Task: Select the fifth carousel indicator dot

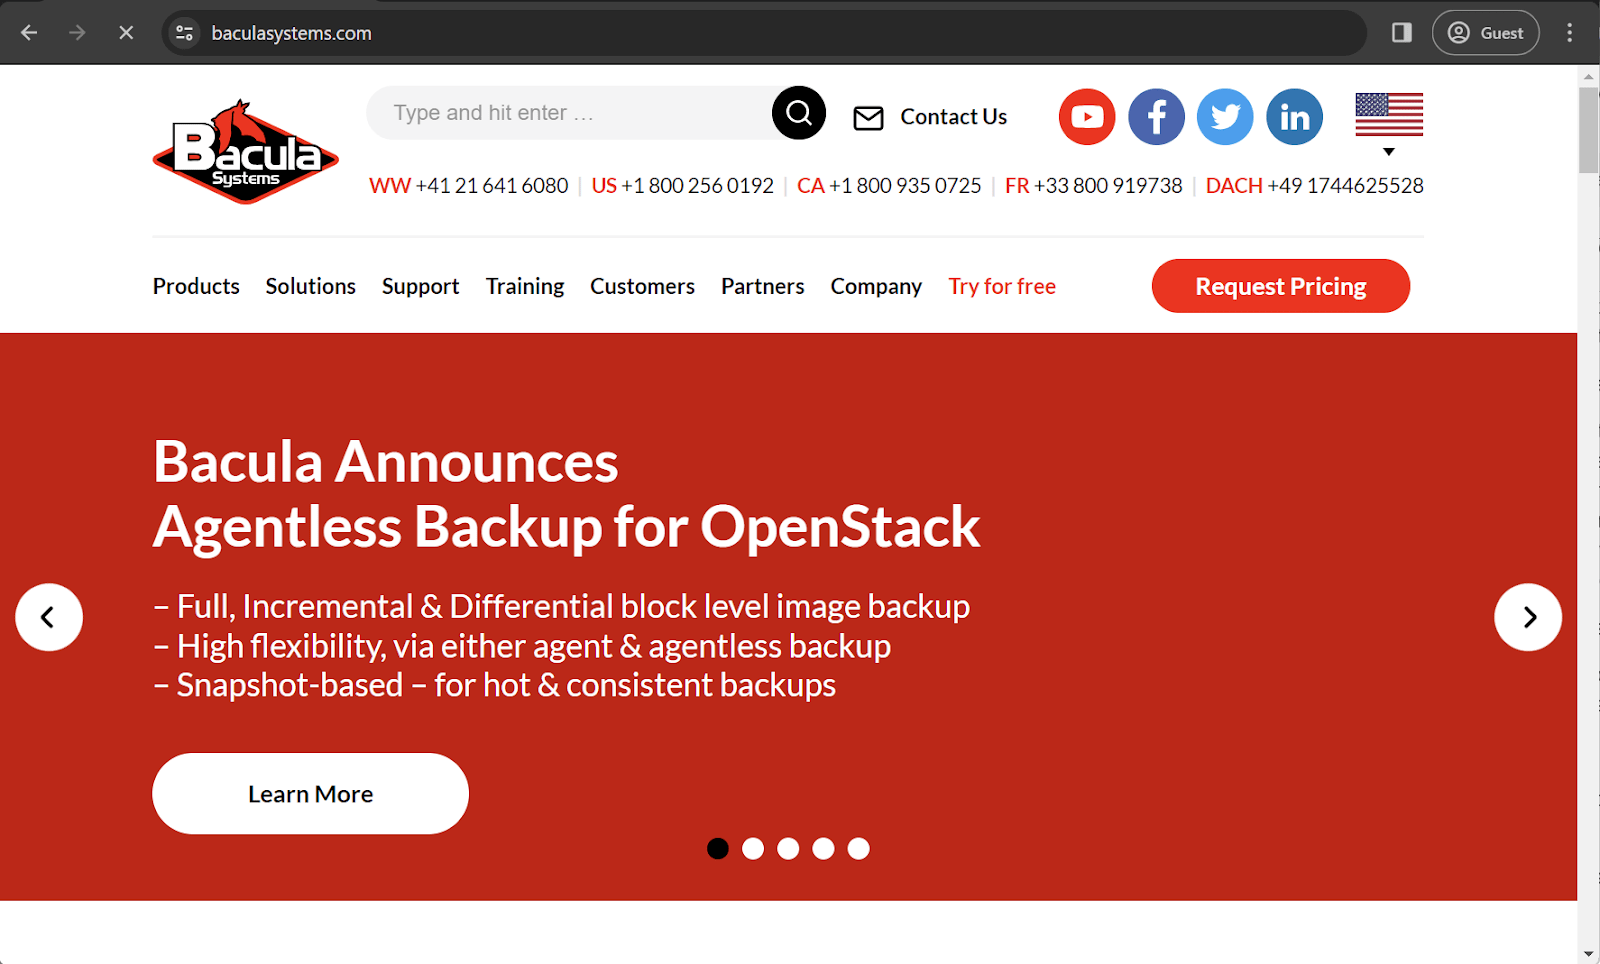Action: click(x=857, y=848)
